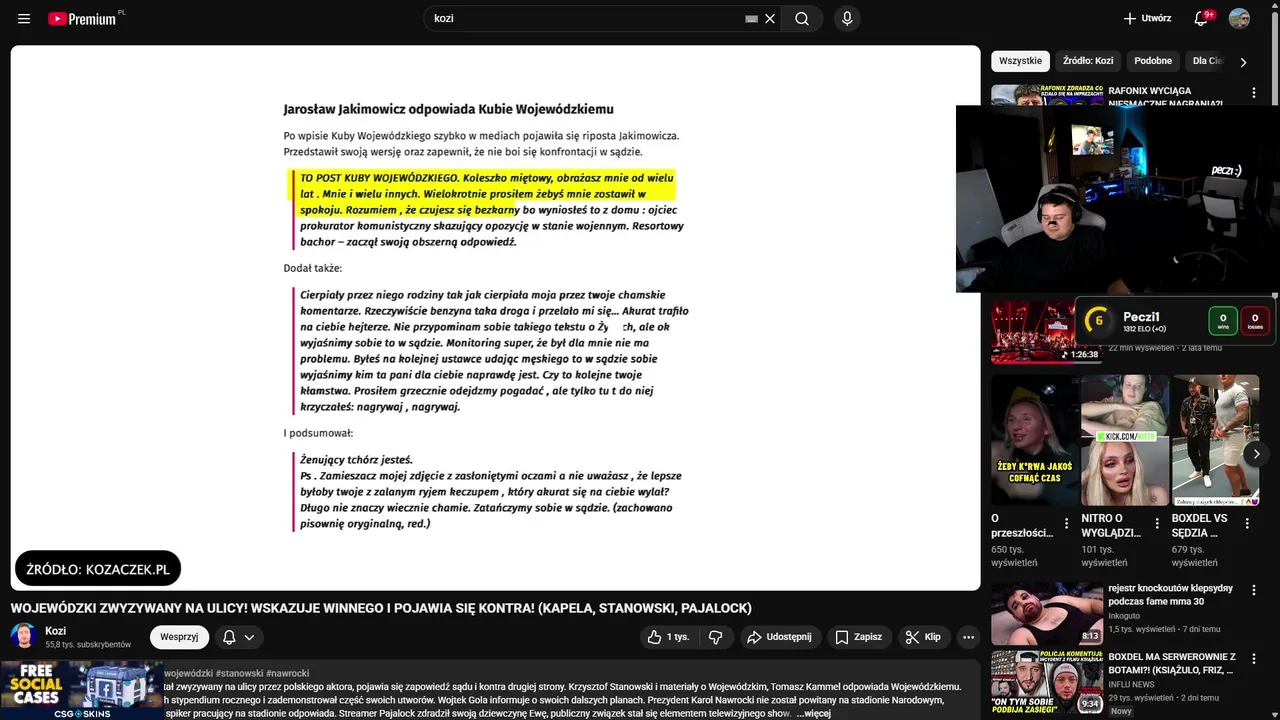The width and height of the screenshot is (1280, 720).
Task: Select the Dla Ciebie chip
Action: (x=1208, y=61)
